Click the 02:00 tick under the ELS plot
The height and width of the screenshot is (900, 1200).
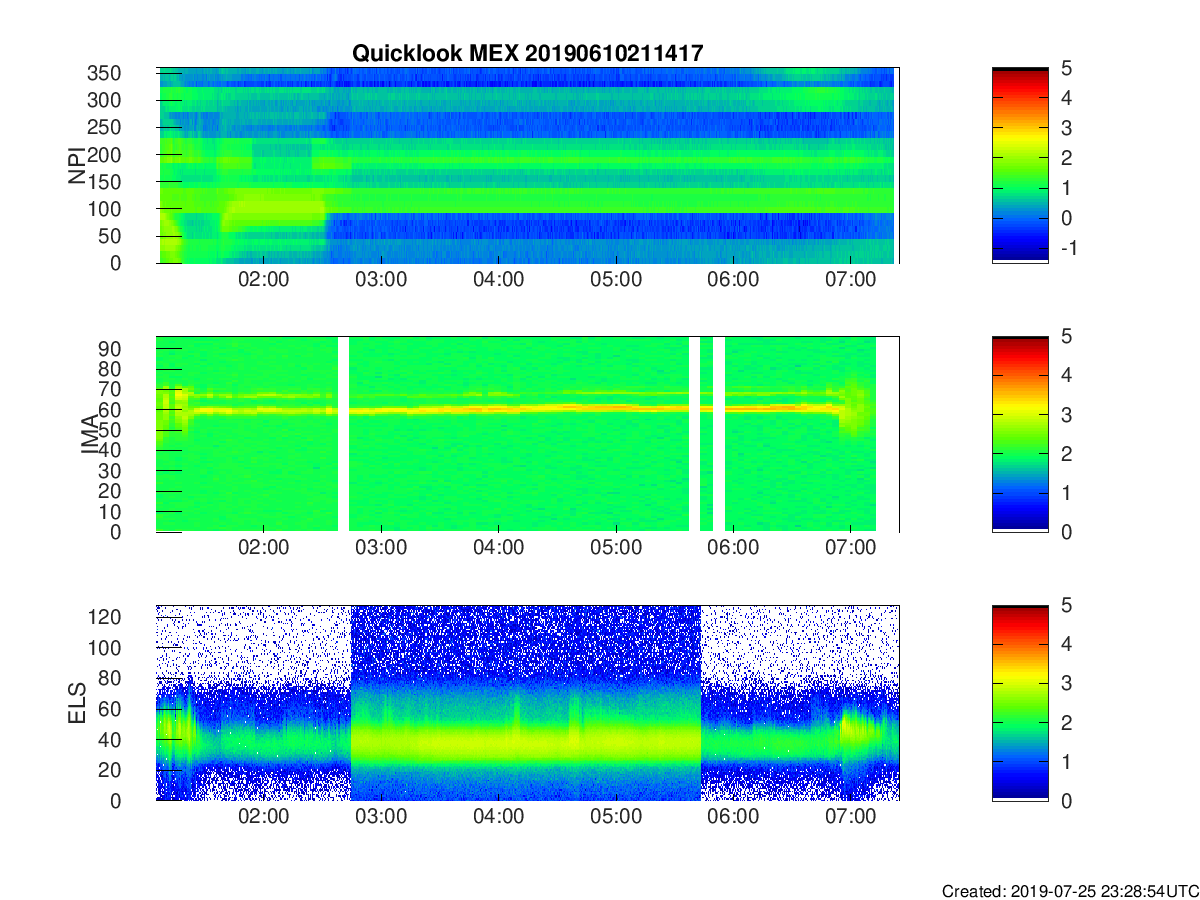[264, 818]
